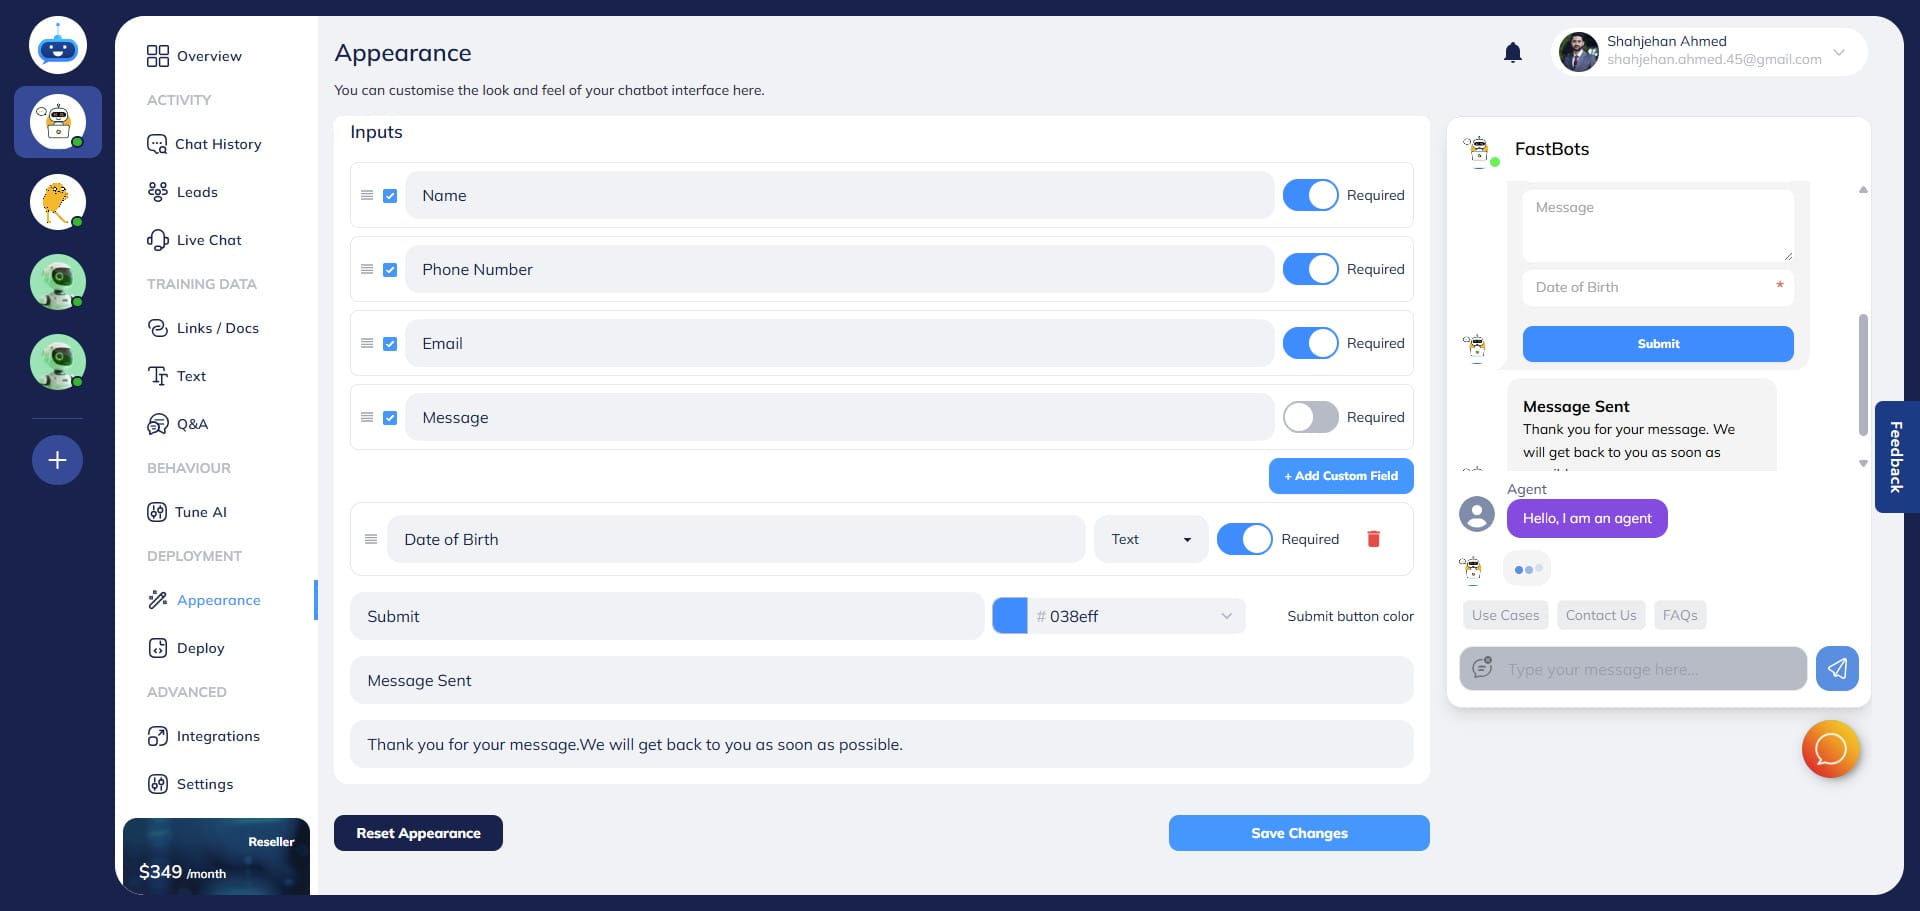Expand the Shahjehan Ahmed account menu
This screenshot has height=911, width=1920.
(x=1838, y=52)
